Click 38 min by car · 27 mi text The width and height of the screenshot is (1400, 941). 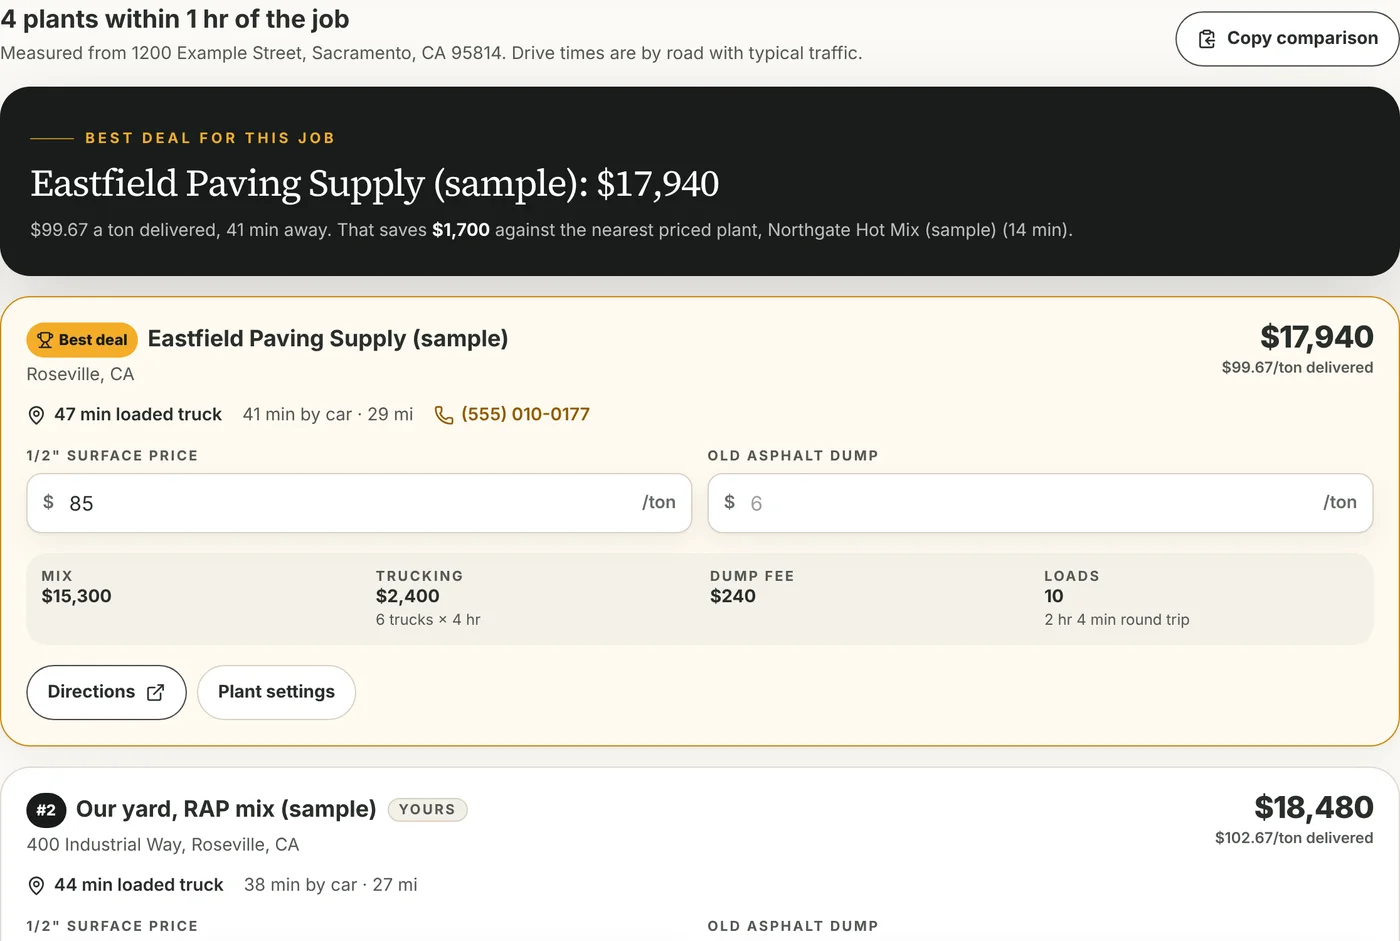(x=331, y=885)
